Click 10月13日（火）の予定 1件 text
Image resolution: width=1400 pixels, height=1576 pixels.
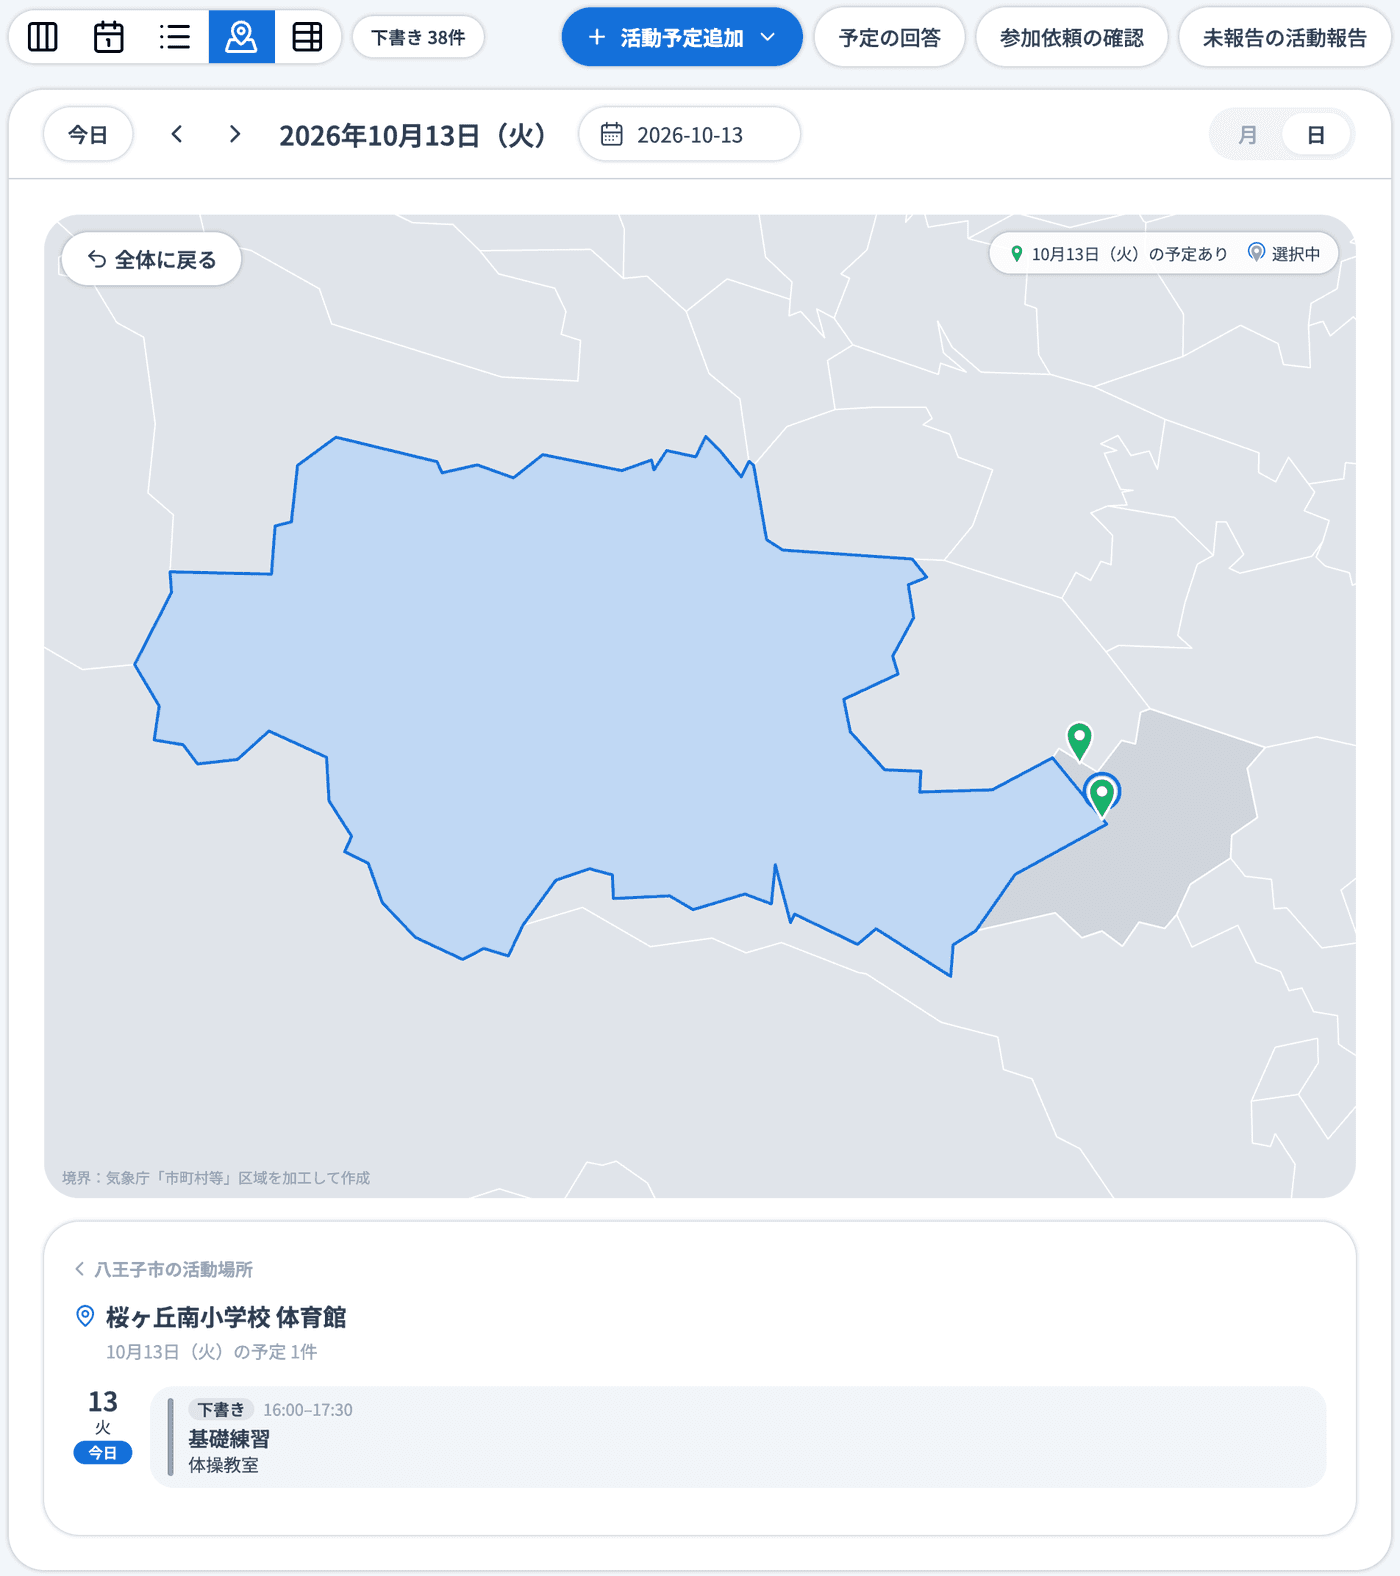pyautogui.click(x=212, y=1351)
